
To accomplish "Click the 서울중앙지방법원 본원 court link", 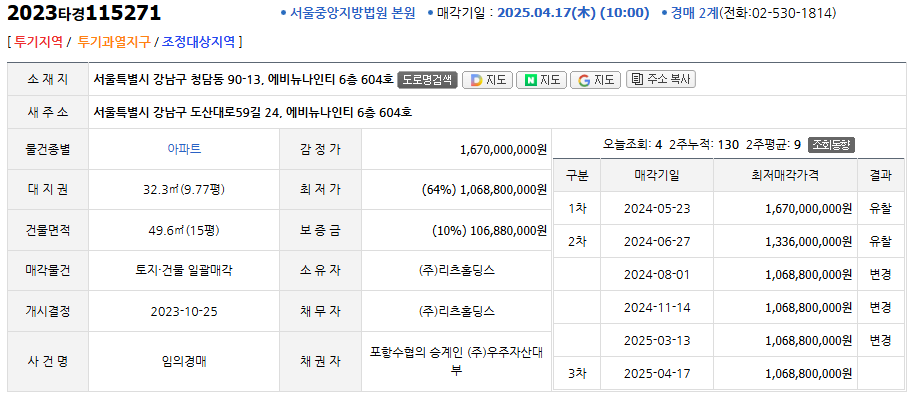I will pyautogui.click(x=352, y=13).
